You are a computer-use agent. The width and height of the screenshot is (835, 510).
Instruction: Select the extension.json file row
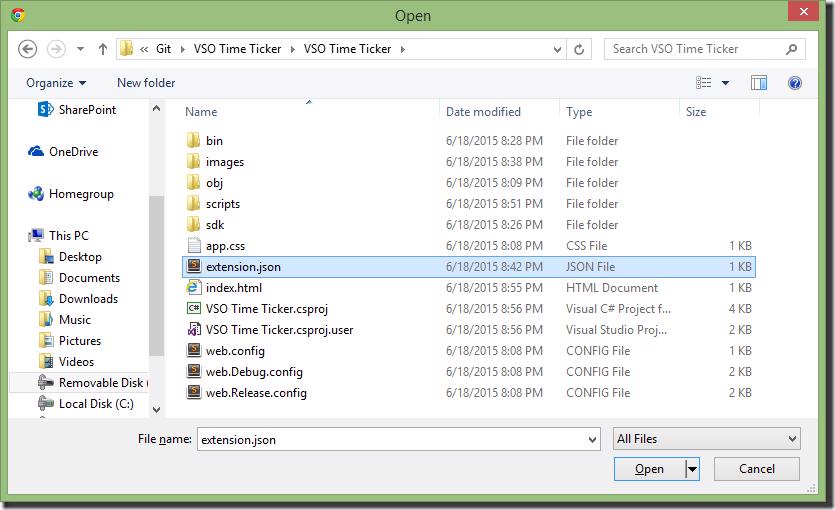click(x=469, y=267)
